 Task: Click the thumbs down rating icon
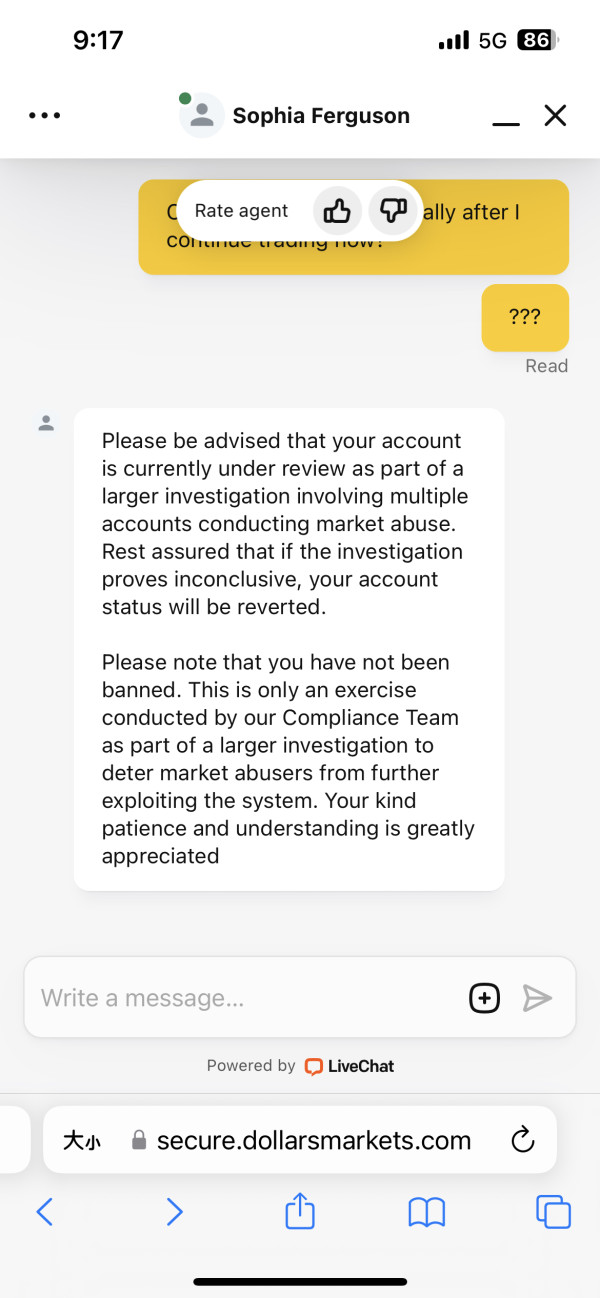coord(393,211)
